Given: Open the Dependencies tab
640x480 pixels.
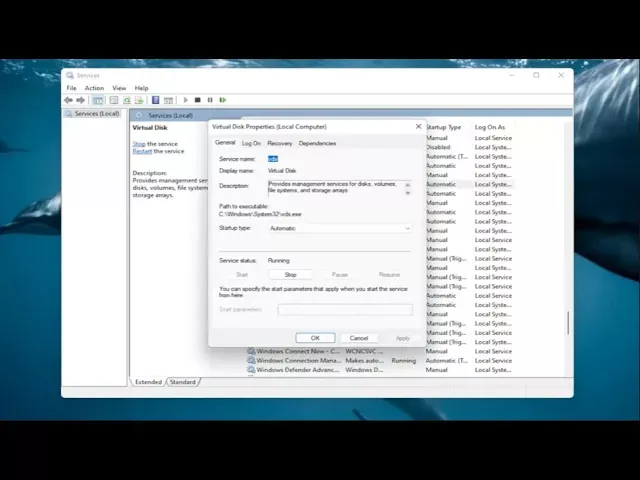Looking at the screenshot, I should tap(317, 143).
